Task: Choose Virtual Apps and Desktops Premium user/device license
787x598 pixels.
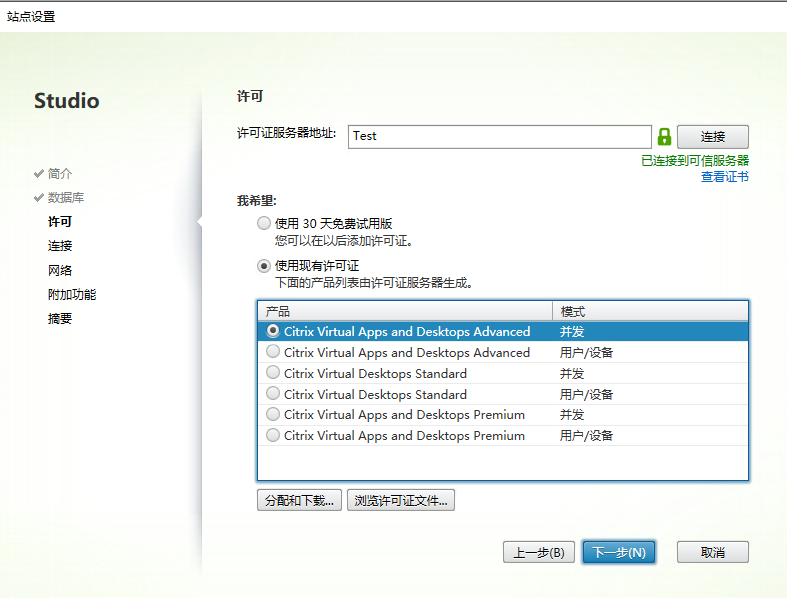Action: [x=273, y=436]
